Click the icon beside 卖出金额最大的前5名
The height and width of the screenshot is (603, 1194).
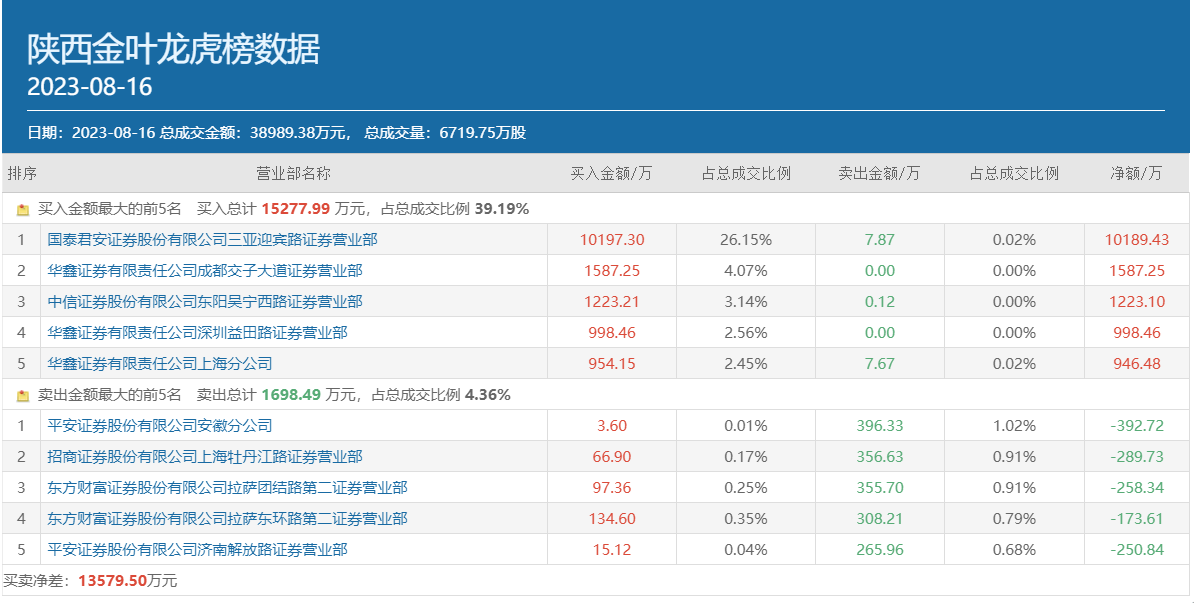[x=23, y=396]
